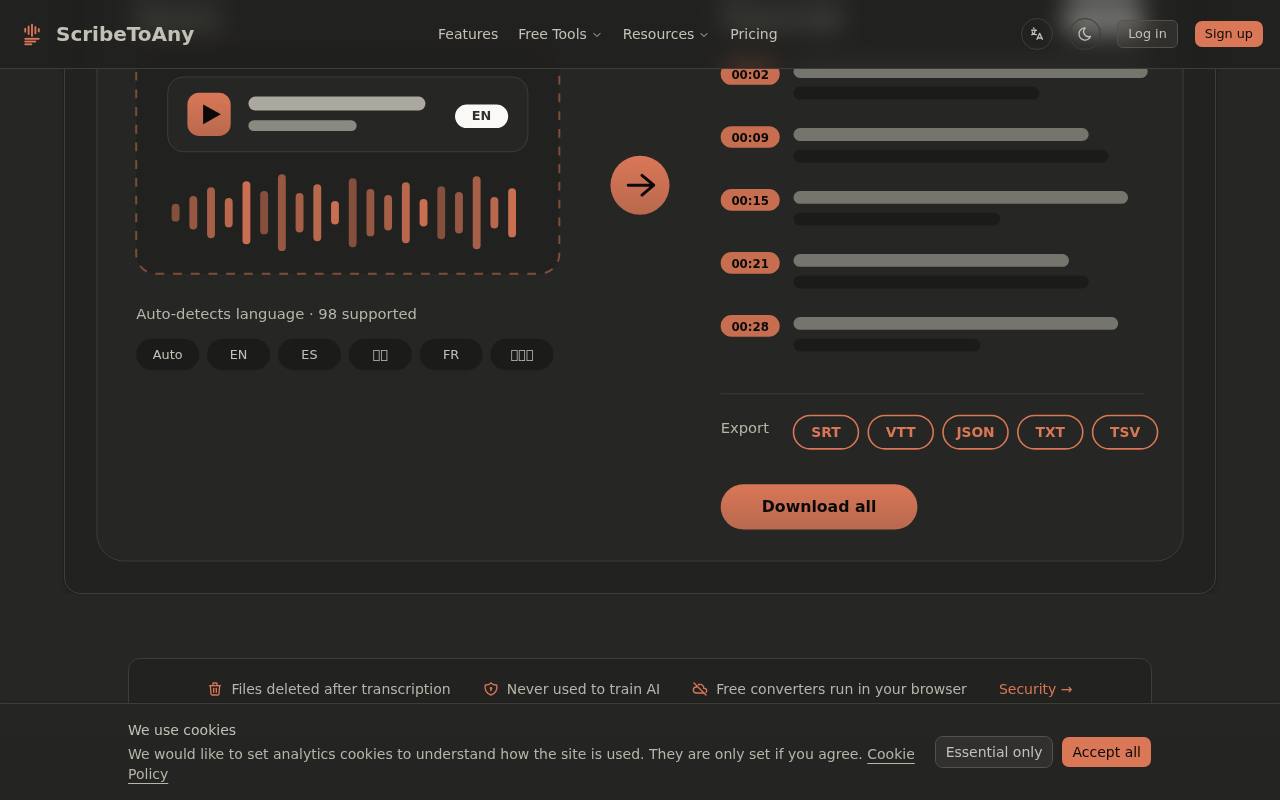Image resolution: width=1280 pixels, height=800 pixels.
Task: Click the shield icon beside Never used
Action: pyautogui.click(x=491, y=689)
